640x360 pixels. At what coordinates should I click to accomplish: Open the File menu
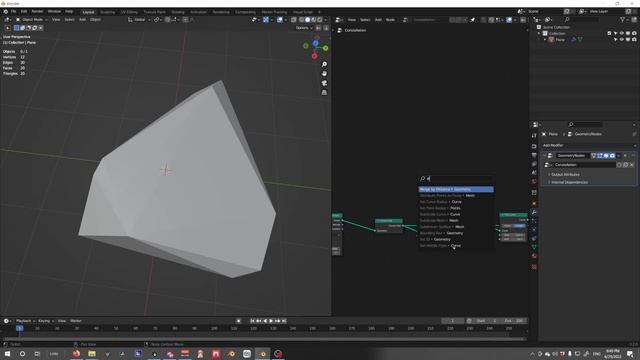[13, 11]
